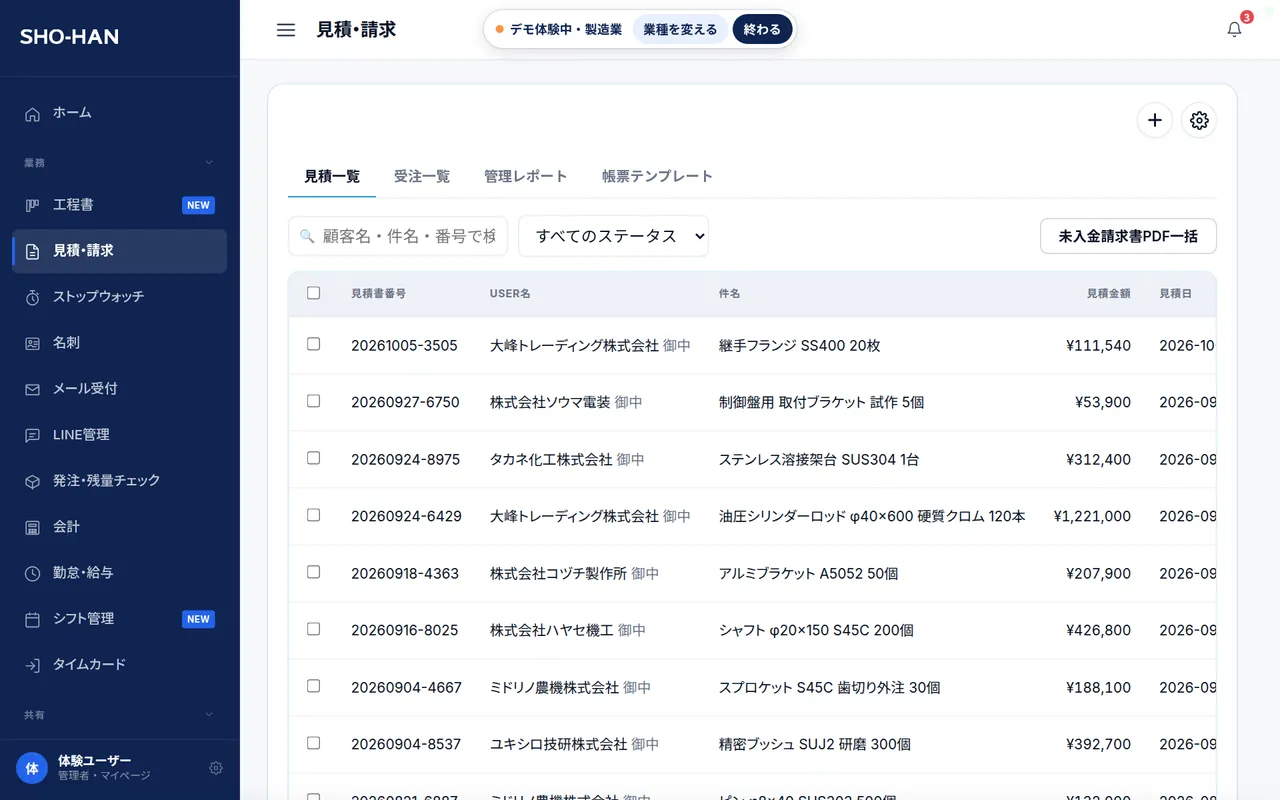
Task: Click user settings gear in sidebar footer
Action: (x=216, y=768)
